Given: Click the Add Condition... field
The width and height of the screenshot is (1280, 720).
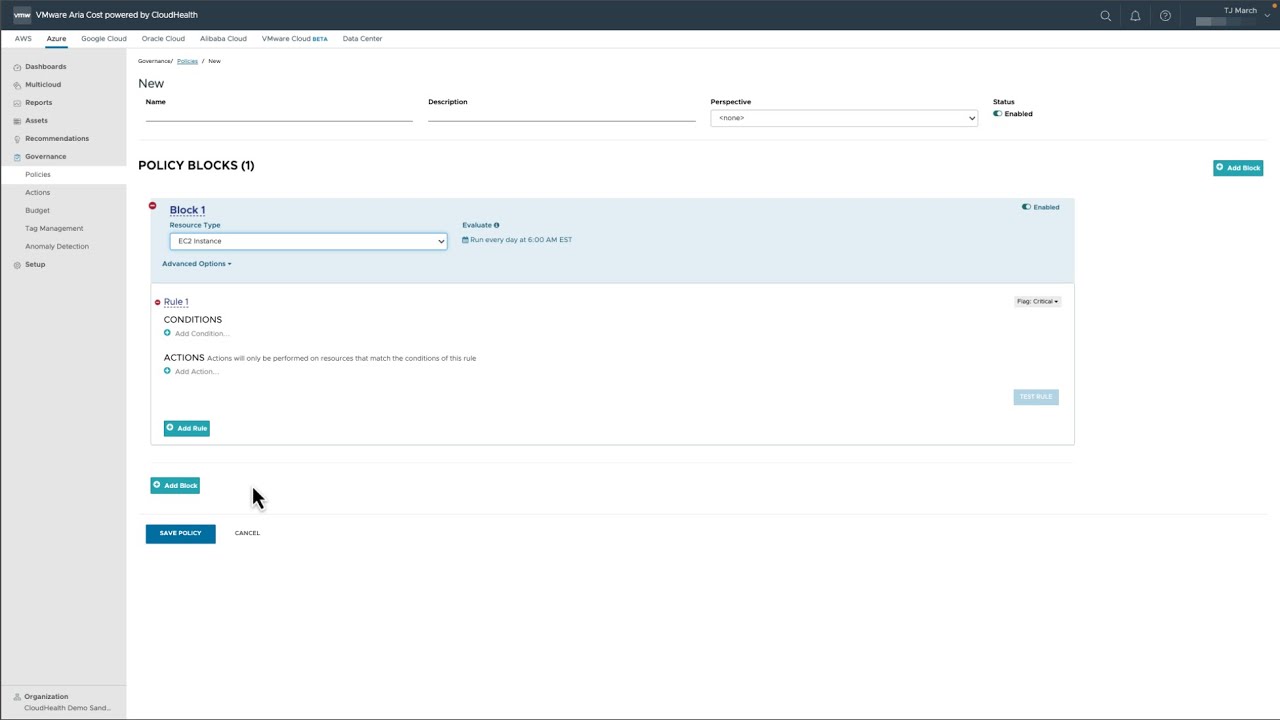Looking at the screenshot, I should [x=202, y=334].
